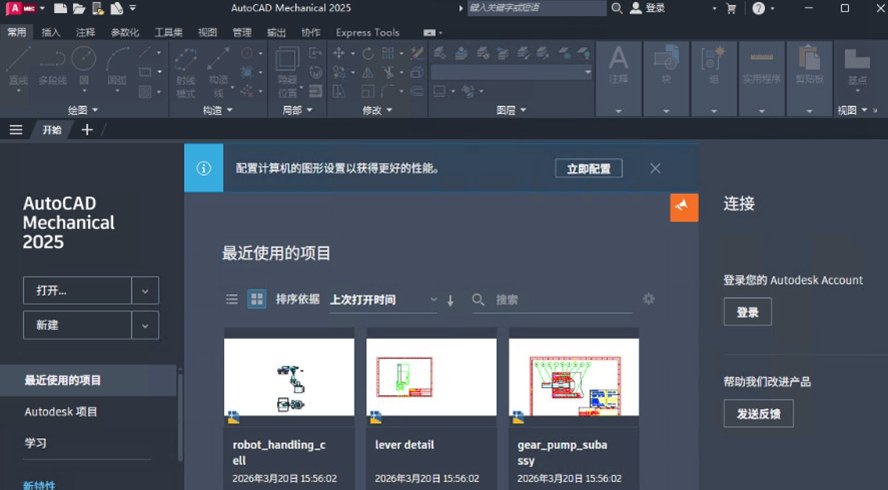Click the 打开... button
This screenshot has height=490, width=888.
click(x=77, y=291)
